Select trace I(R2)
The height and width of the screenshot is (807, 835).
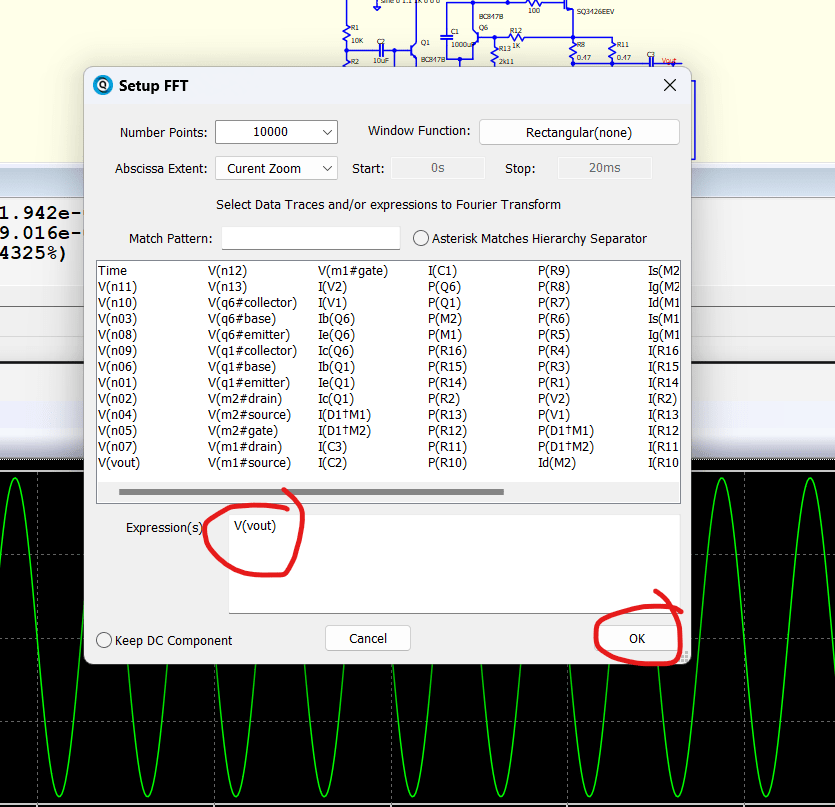pos(662,398)
